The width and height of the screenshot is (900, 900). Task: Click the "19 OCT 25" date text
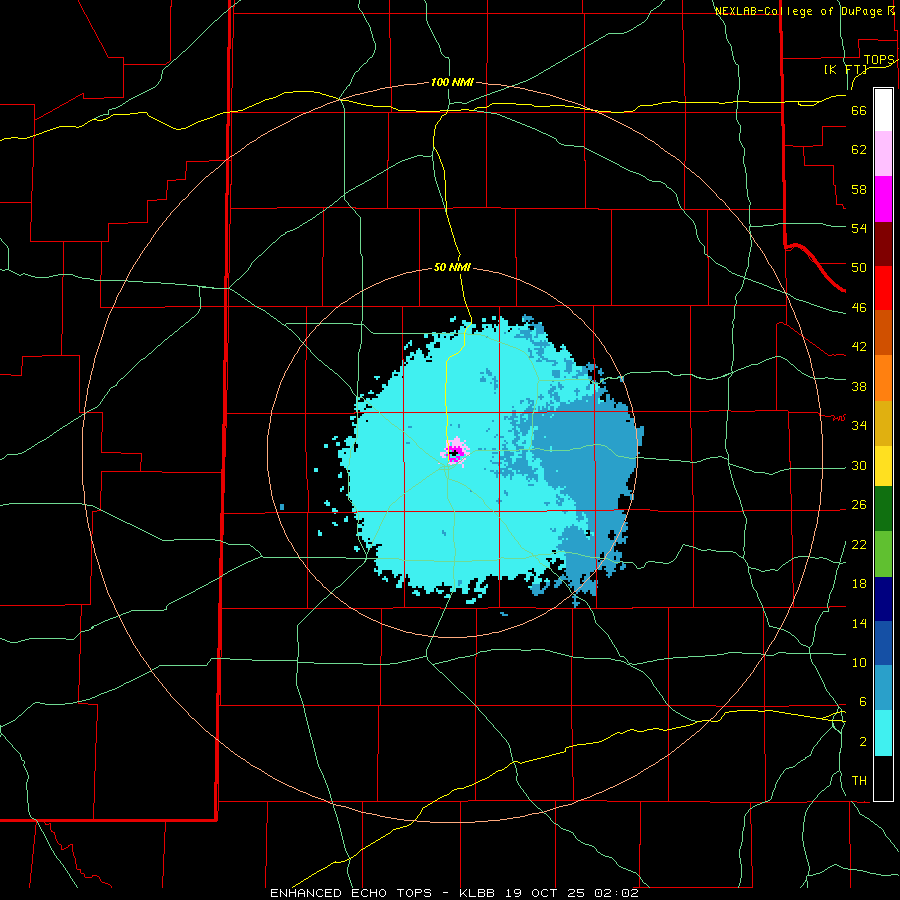[547, 893]
